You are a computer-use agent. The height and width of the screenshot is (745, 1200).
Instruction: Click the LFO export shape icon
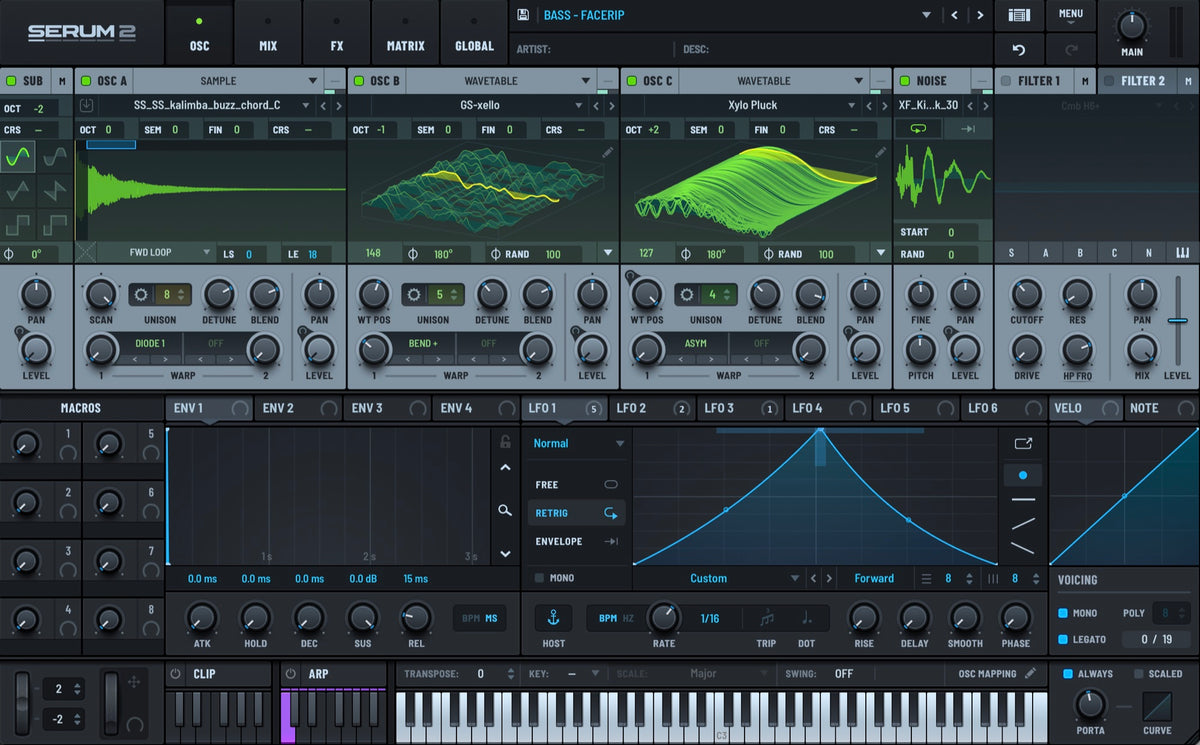pos(1022,444)
